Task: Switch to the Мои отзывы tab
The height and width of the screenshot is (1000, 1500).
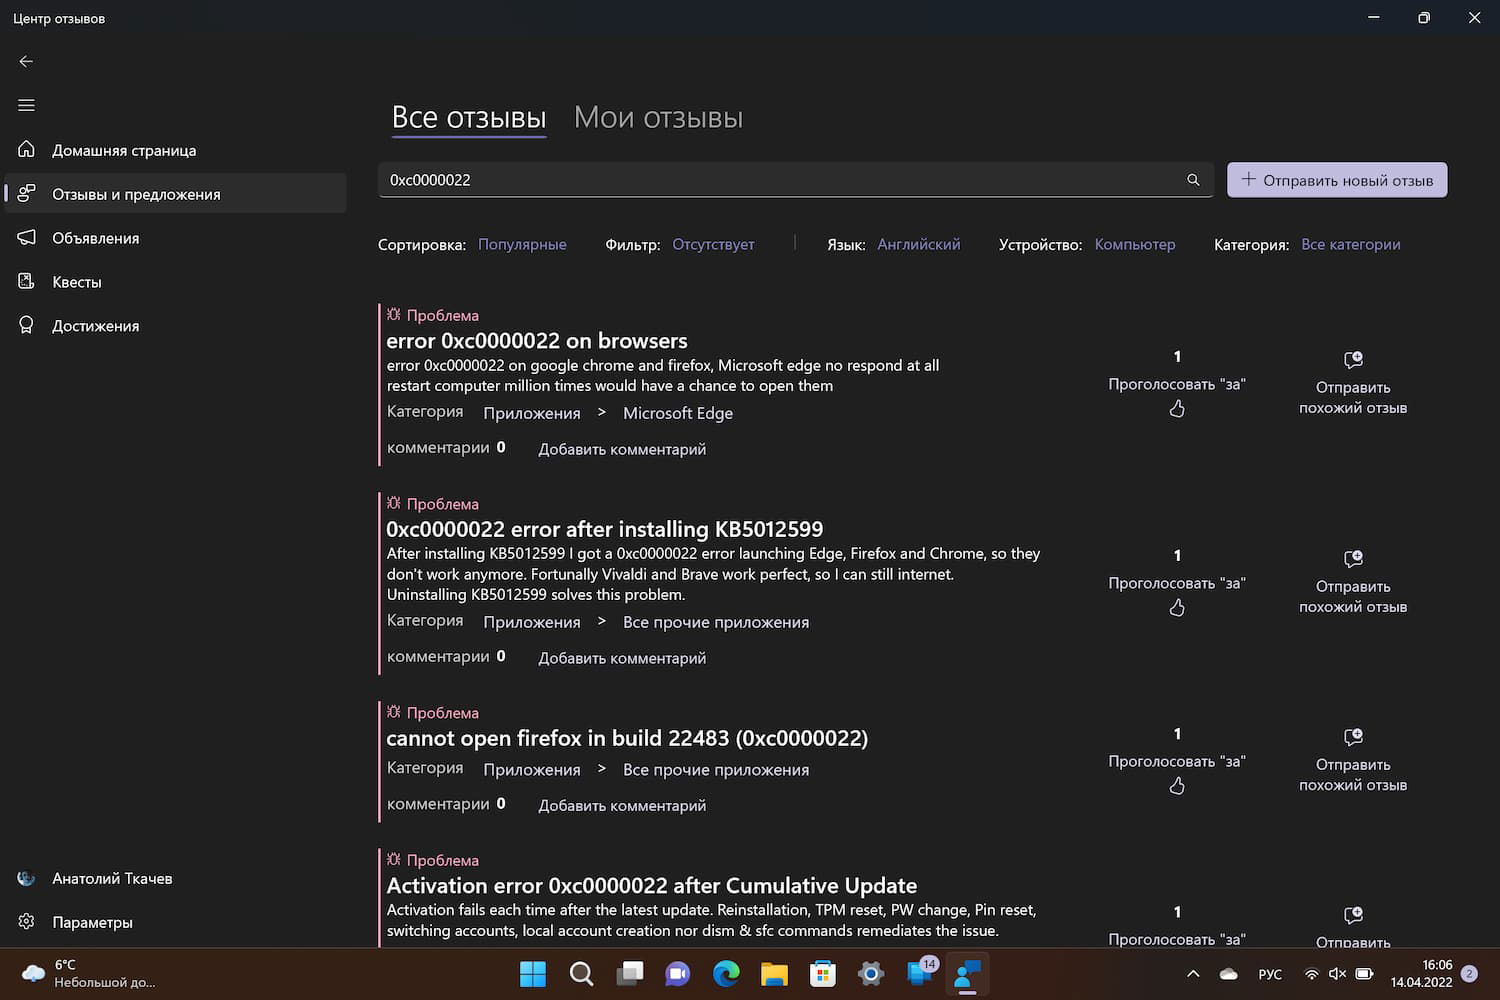Action: (658, 118)
